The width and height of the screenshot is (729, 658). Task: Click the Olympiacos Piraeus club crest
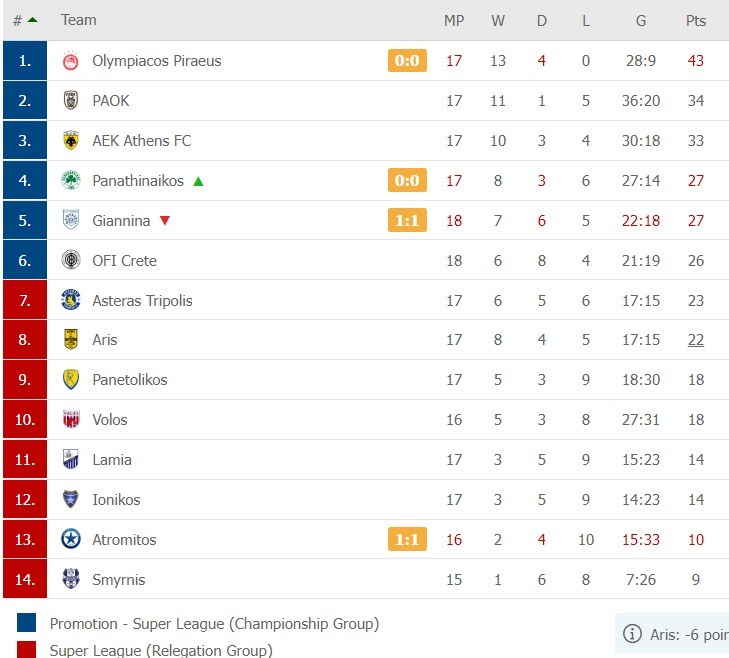pos(71,61)
